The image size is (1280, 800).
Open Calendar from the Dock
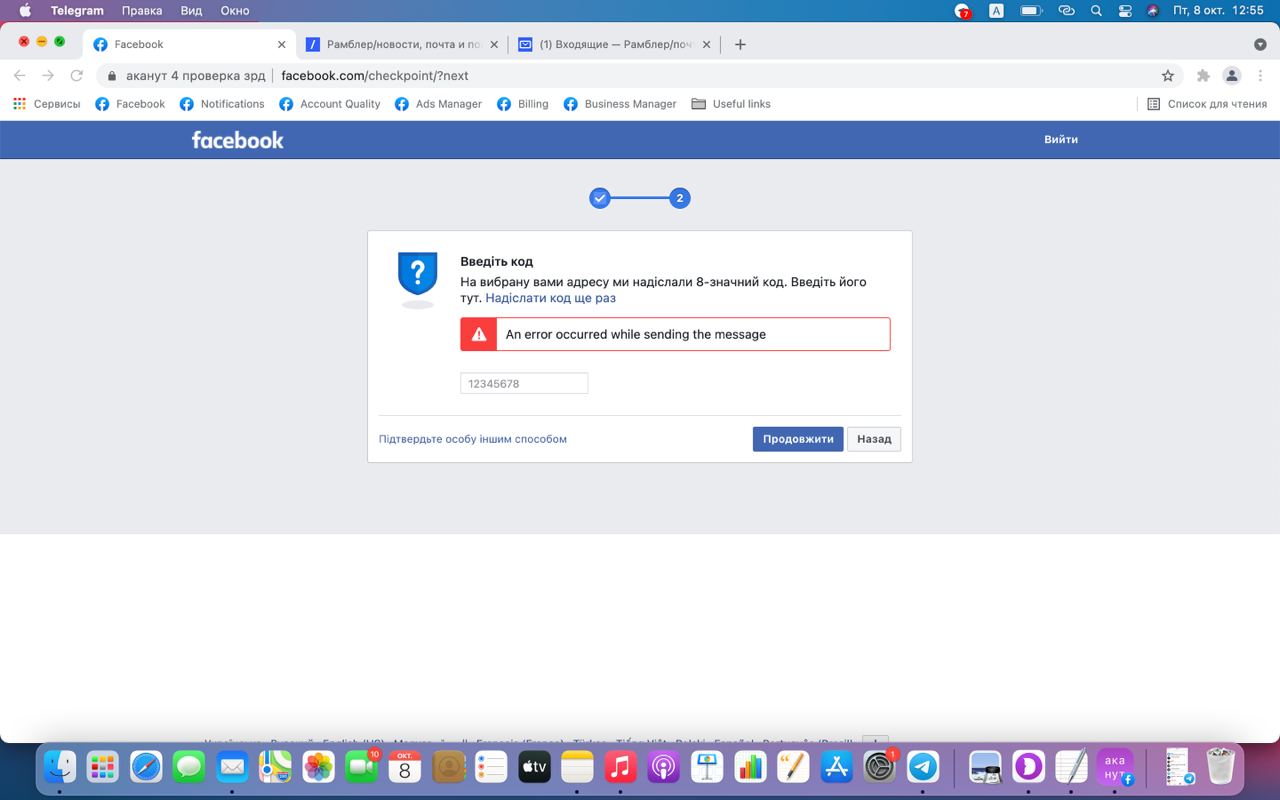point(405,767)
